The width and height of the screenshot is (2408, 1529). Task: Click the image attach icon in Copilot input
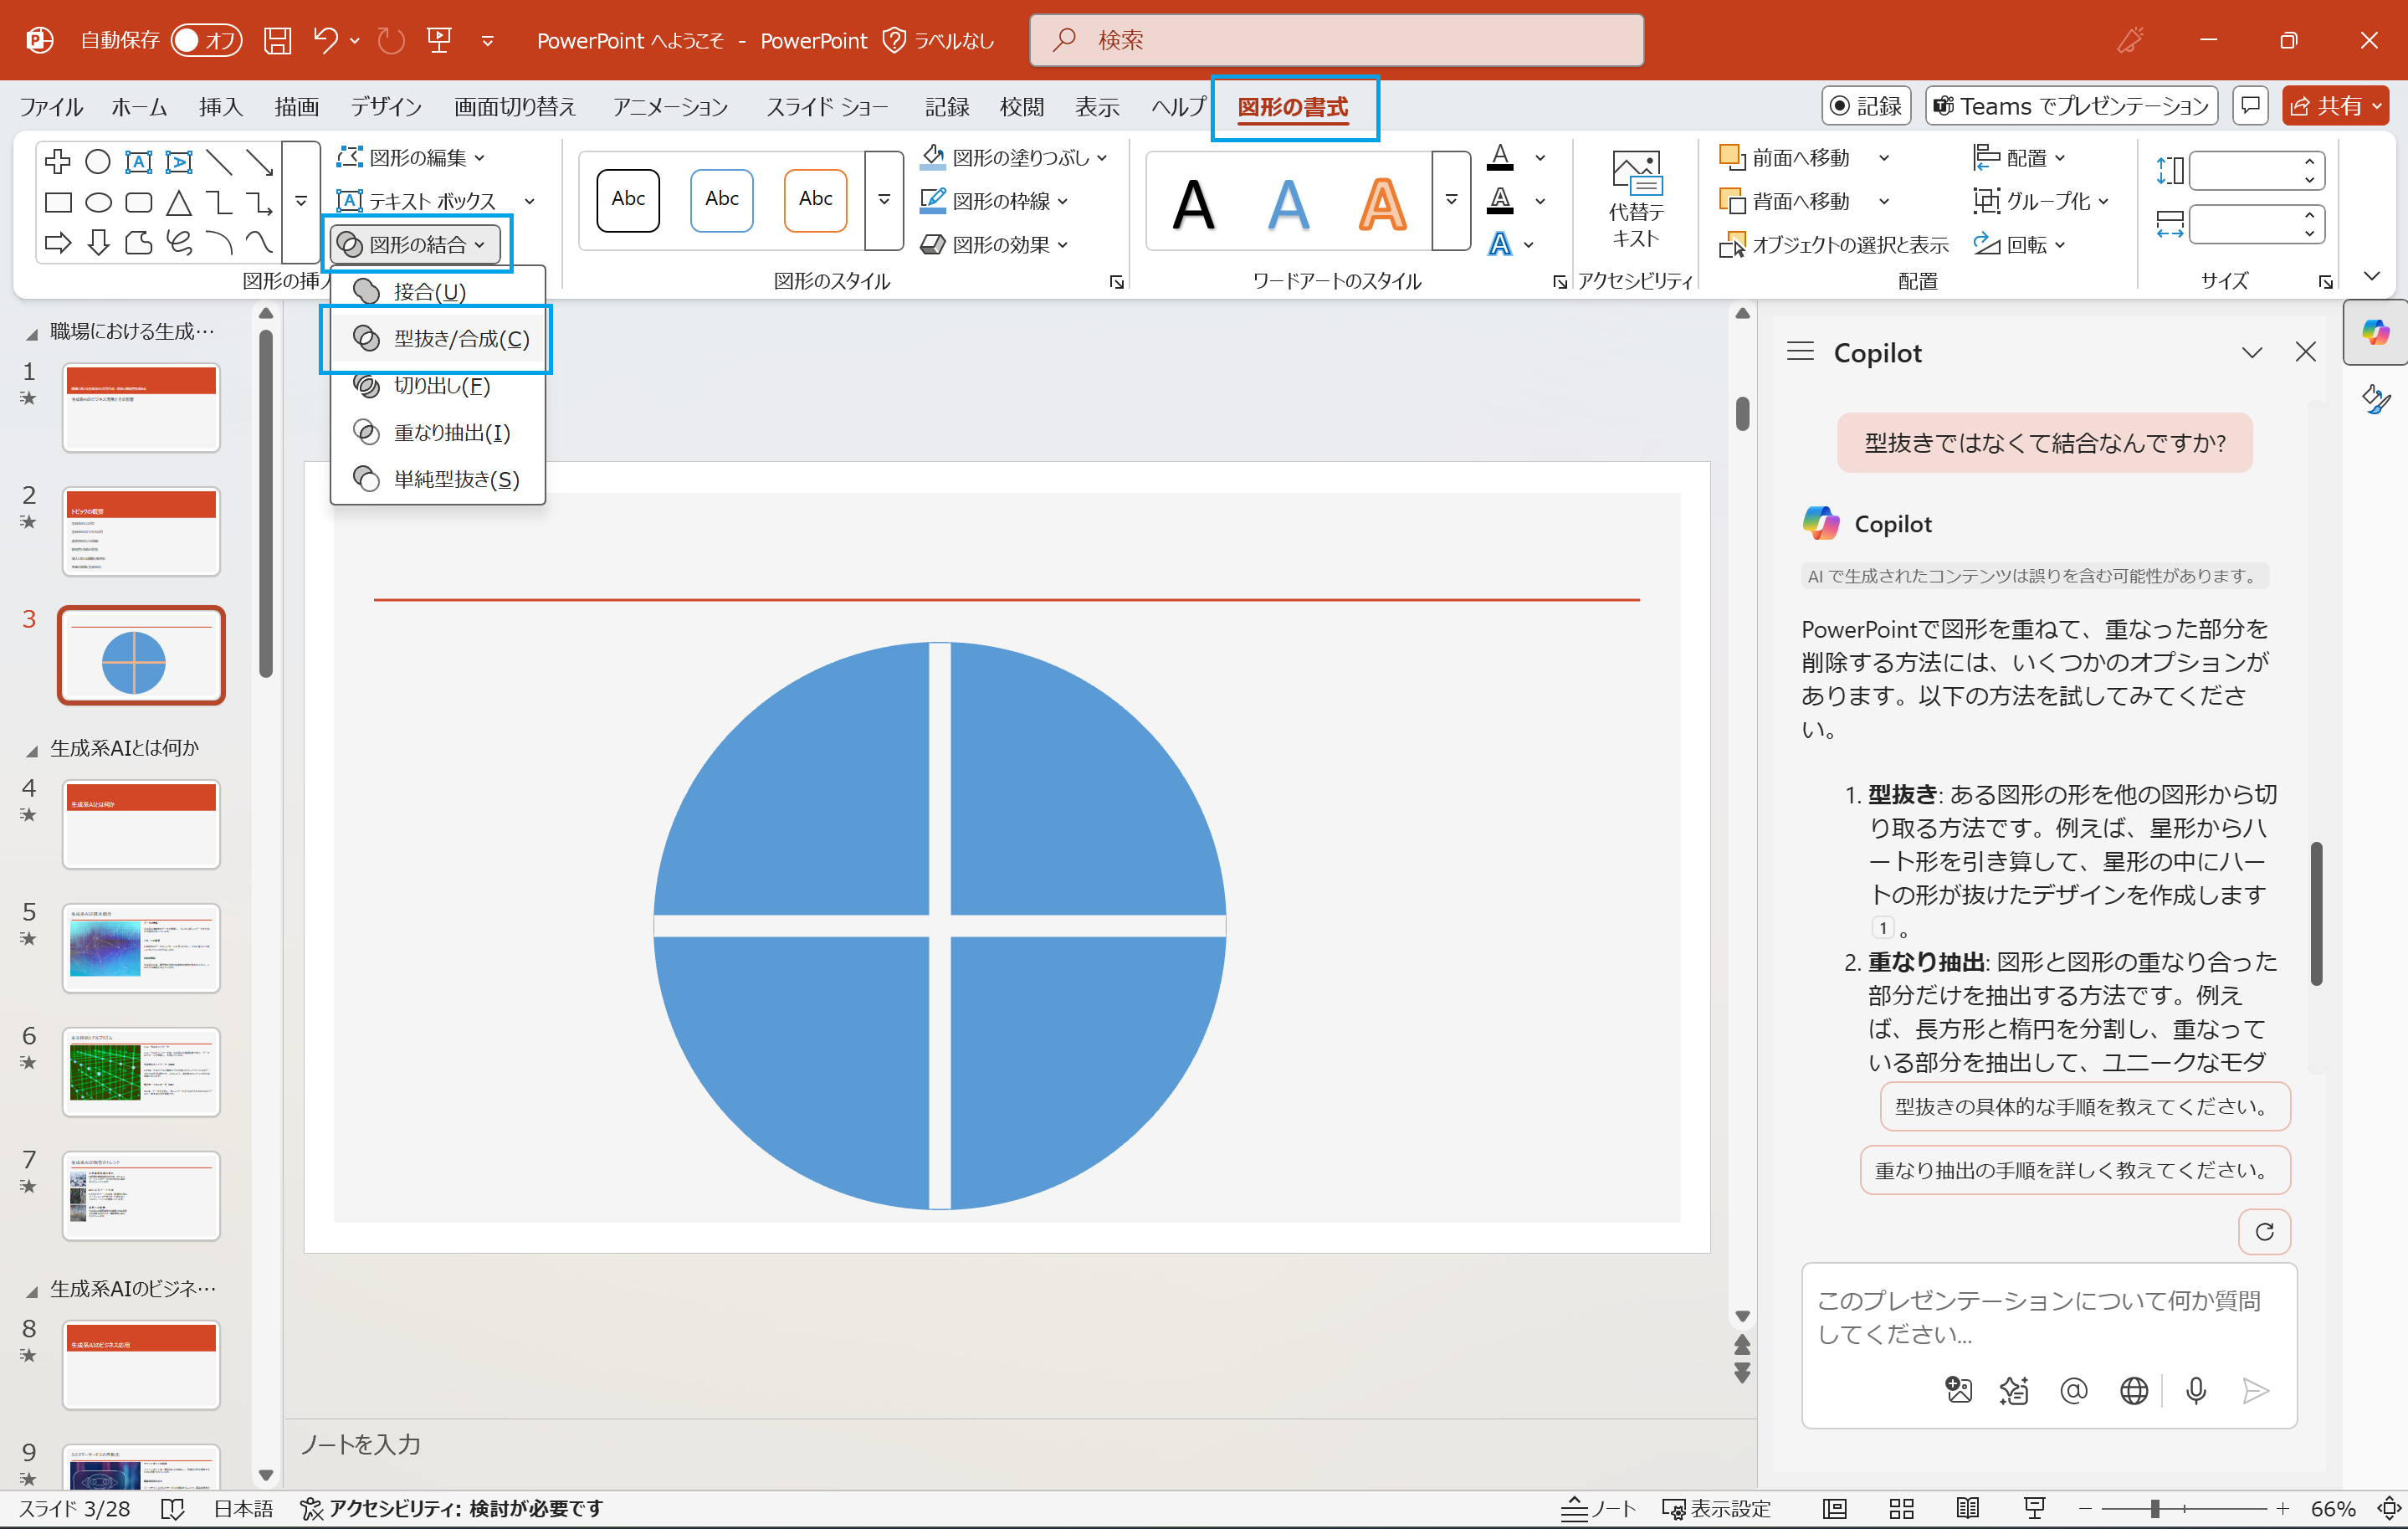1959,1390
